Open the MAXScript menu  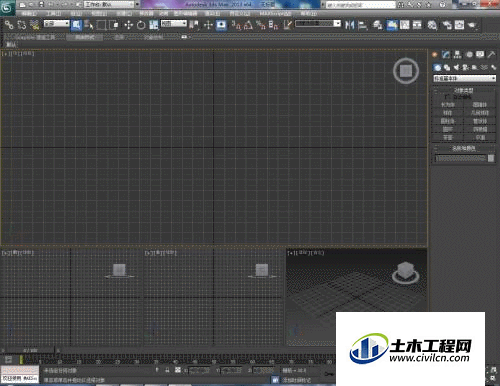pos(275,13)
